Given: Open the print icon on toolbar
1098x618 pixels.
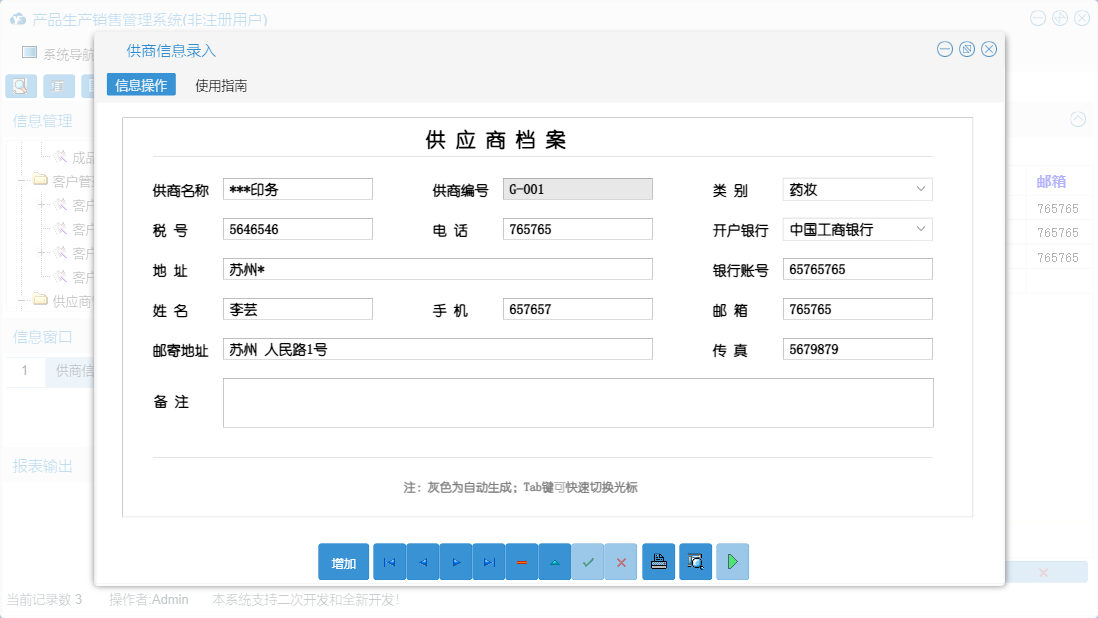Looking at the screenshot, I should pyautogui.click(x=658, y=561).
